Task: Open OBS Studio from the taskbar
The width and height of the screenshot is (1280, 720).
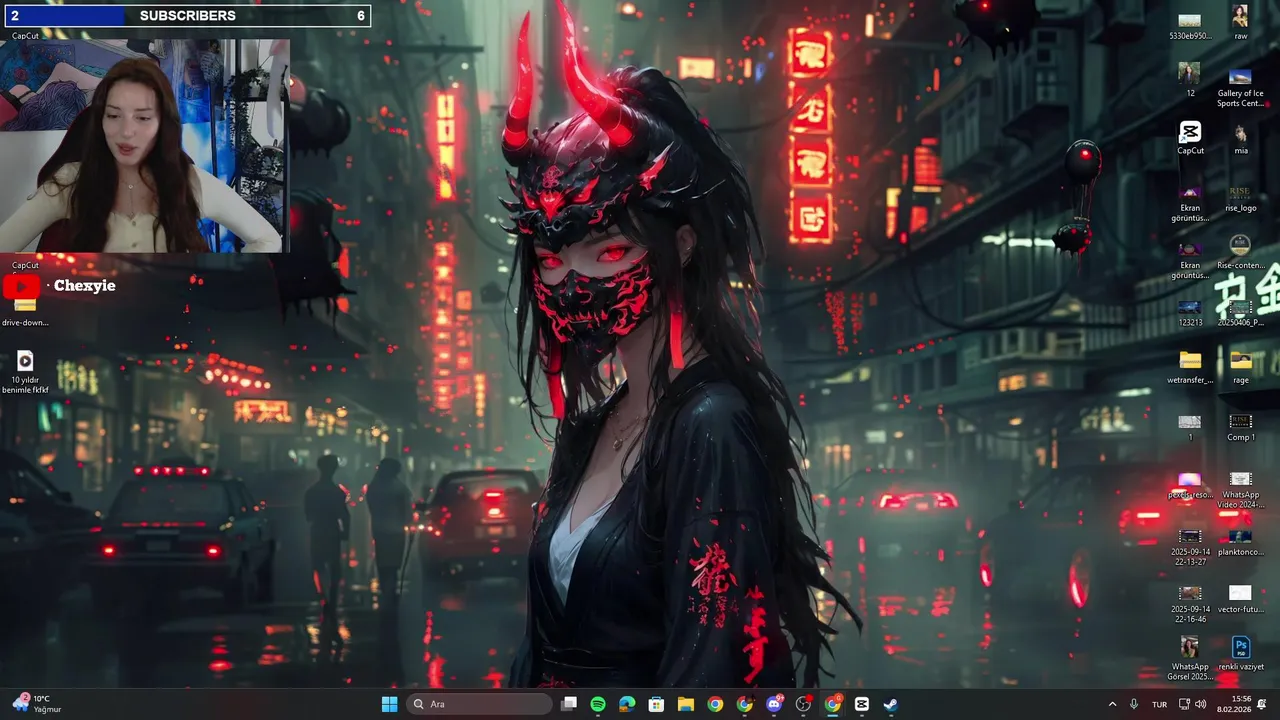Action: (x=803, y=704)
